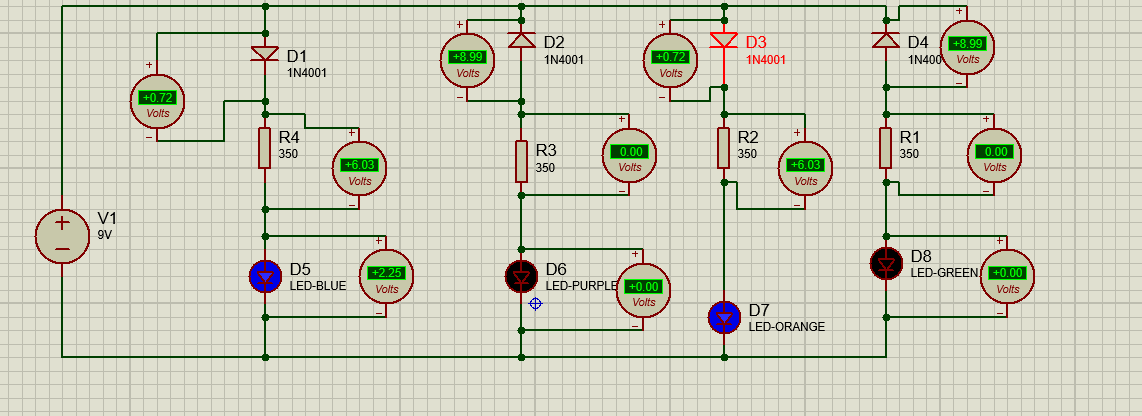Select the red highlighted D3 diode symbol
The image size is (1142, 416).
point(724,40)
